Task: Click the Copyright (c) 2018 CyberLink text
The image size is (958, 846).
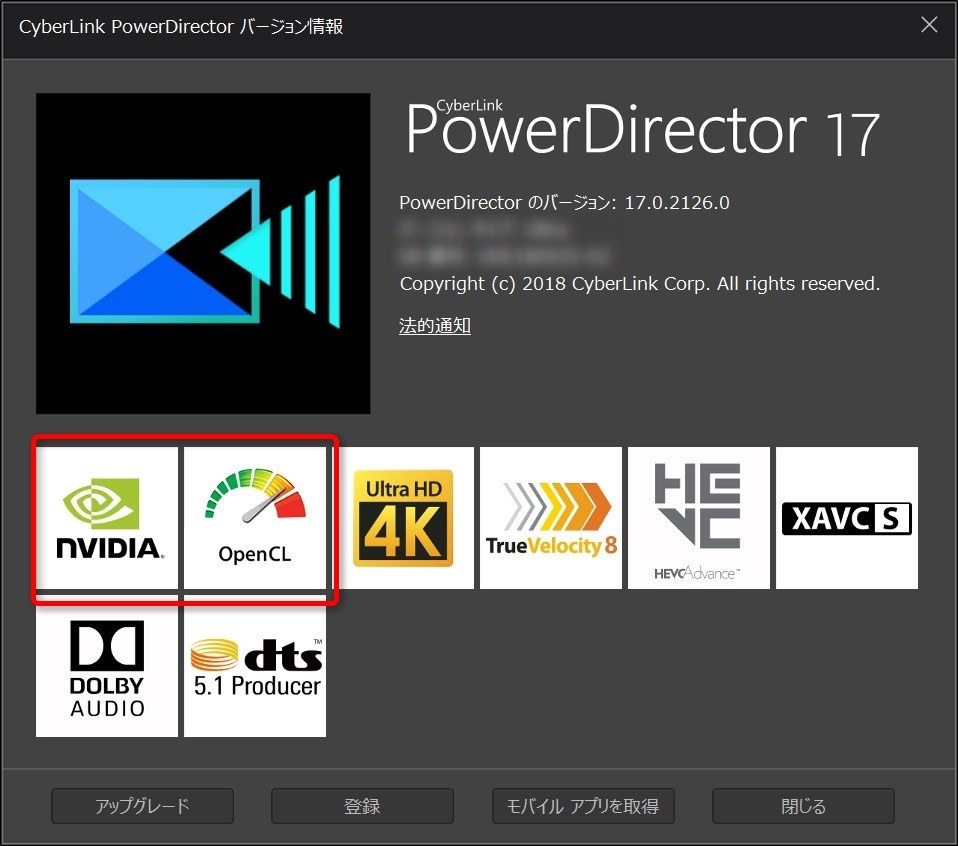Action: pyautogui.click(x=640, y=284)
